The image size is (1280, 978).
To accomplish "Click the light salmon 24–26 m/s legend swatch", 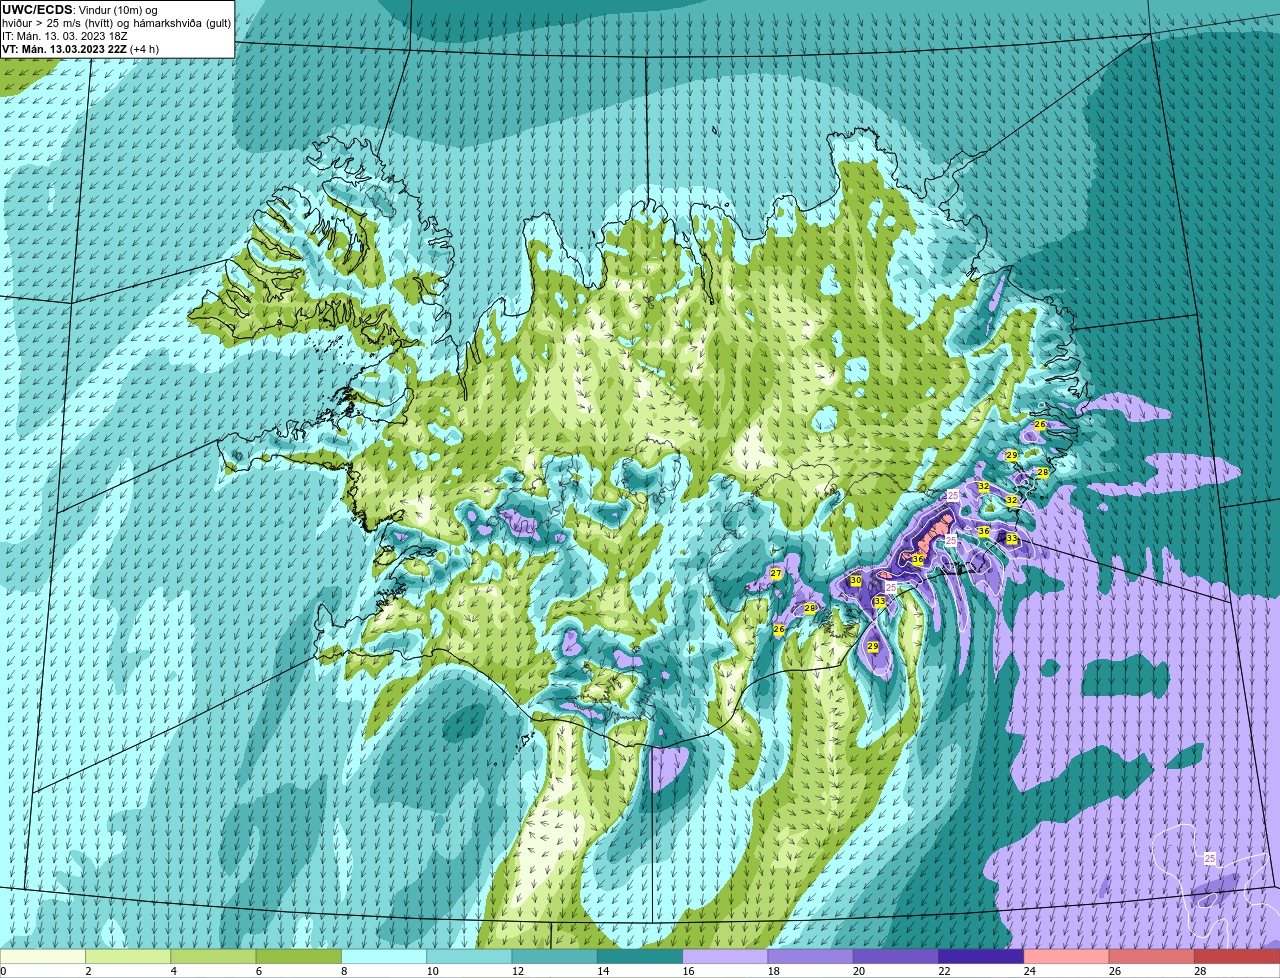I will 1065,956.
